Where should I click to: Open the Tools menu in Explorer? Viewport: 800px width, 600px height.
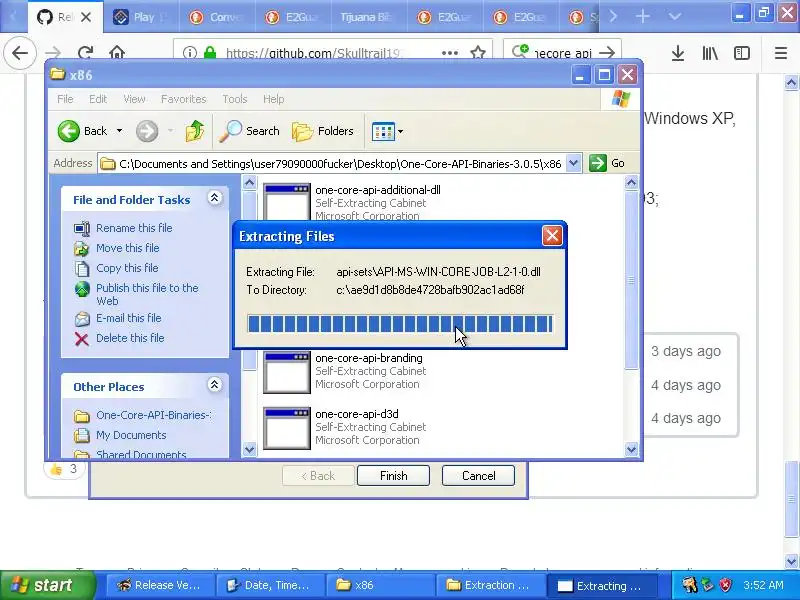click(x=235, y=99)
